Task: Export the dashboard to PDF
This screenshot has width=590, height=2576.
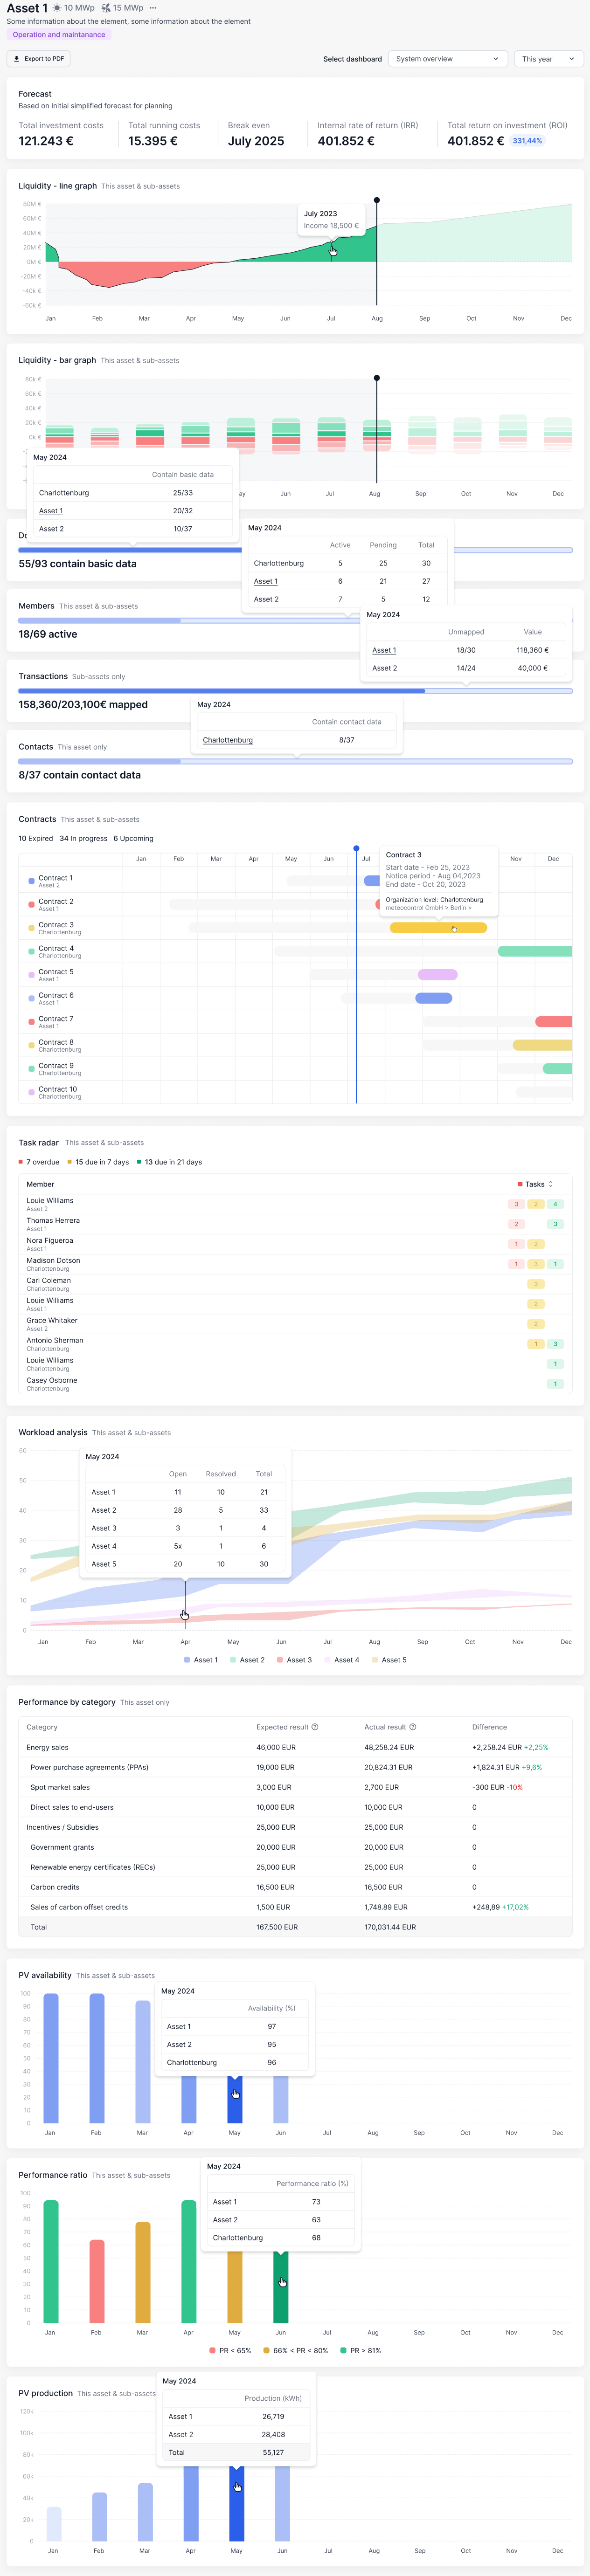Action: (39, 59)
